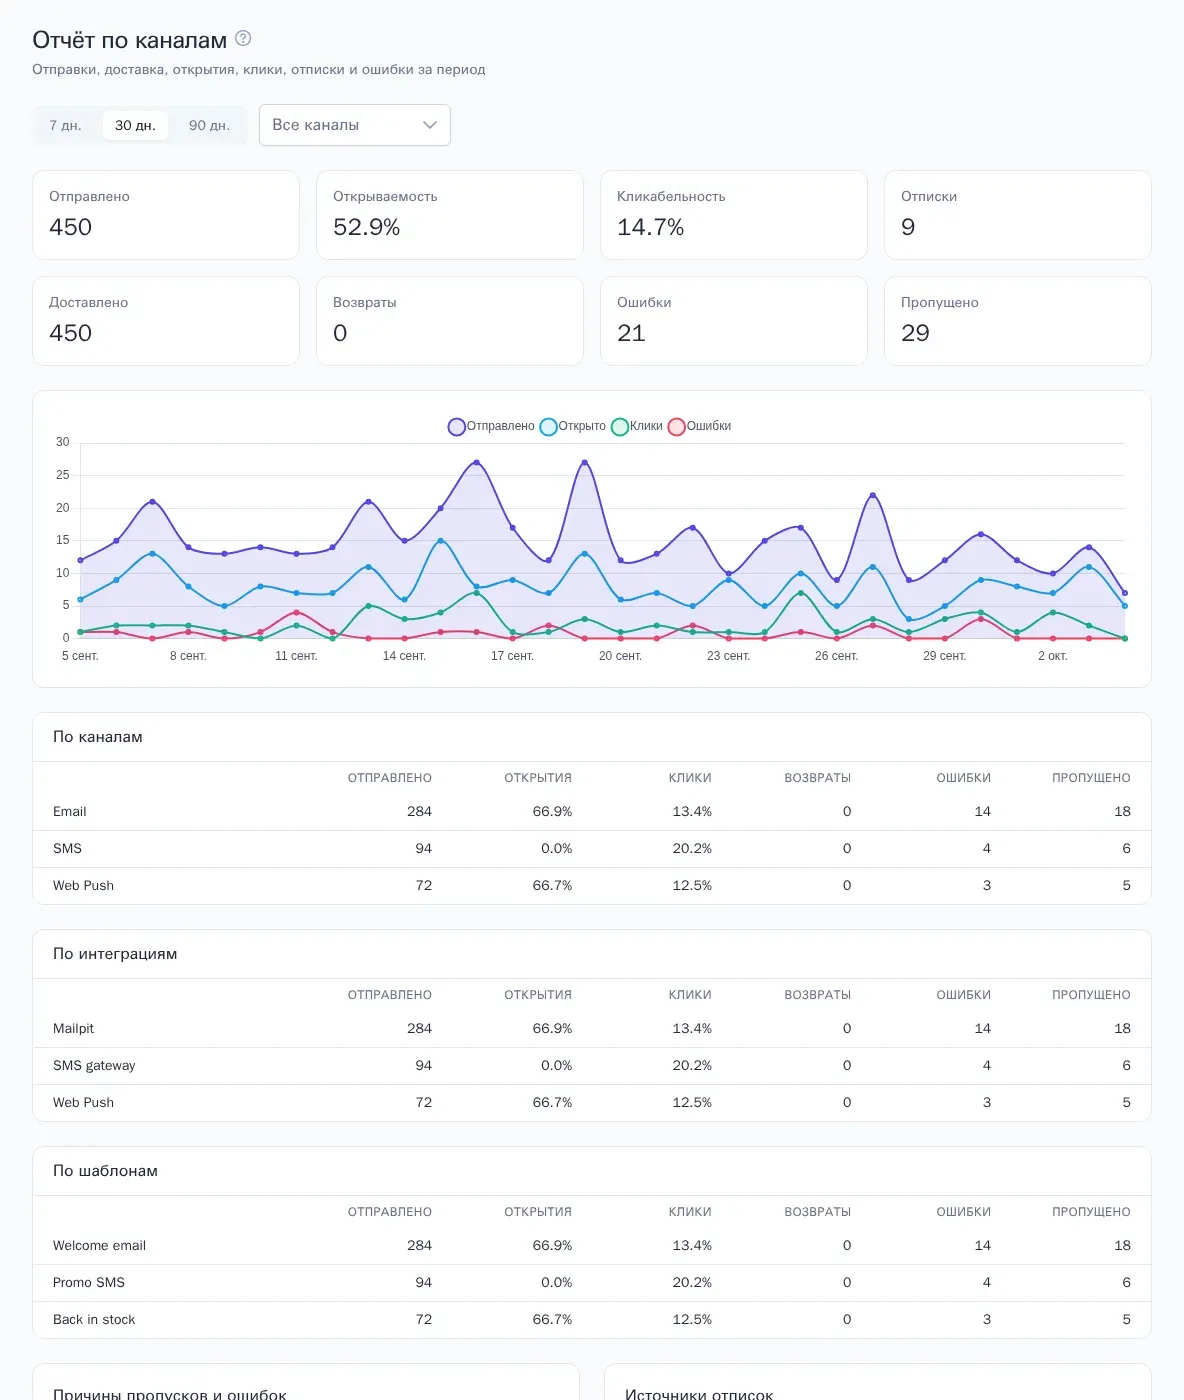Toggle Открыто series in chart legend
Viewport: 1184px width, 1400px height.
click(573, 426)
